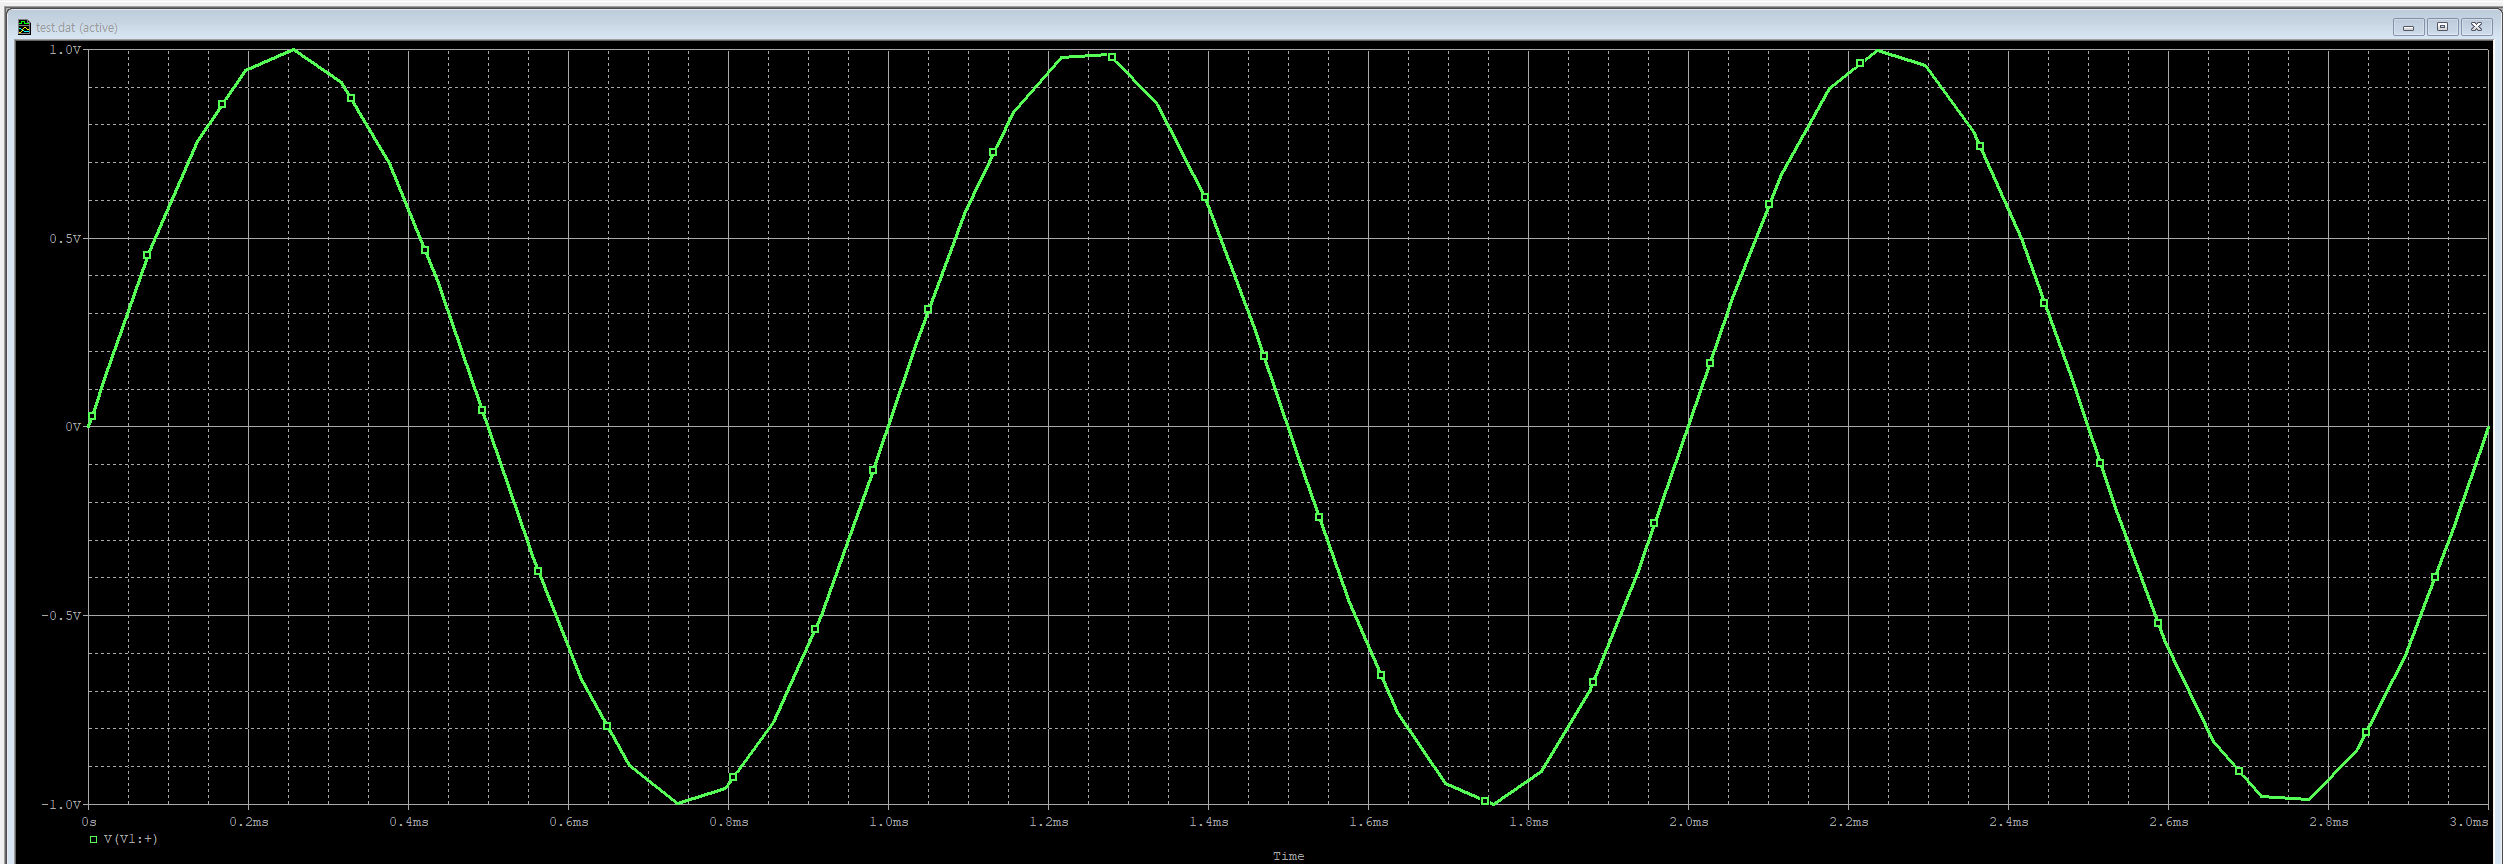Close the test.dat plot window
This screenshot has height=864, width=2503.
point(2476,27)
